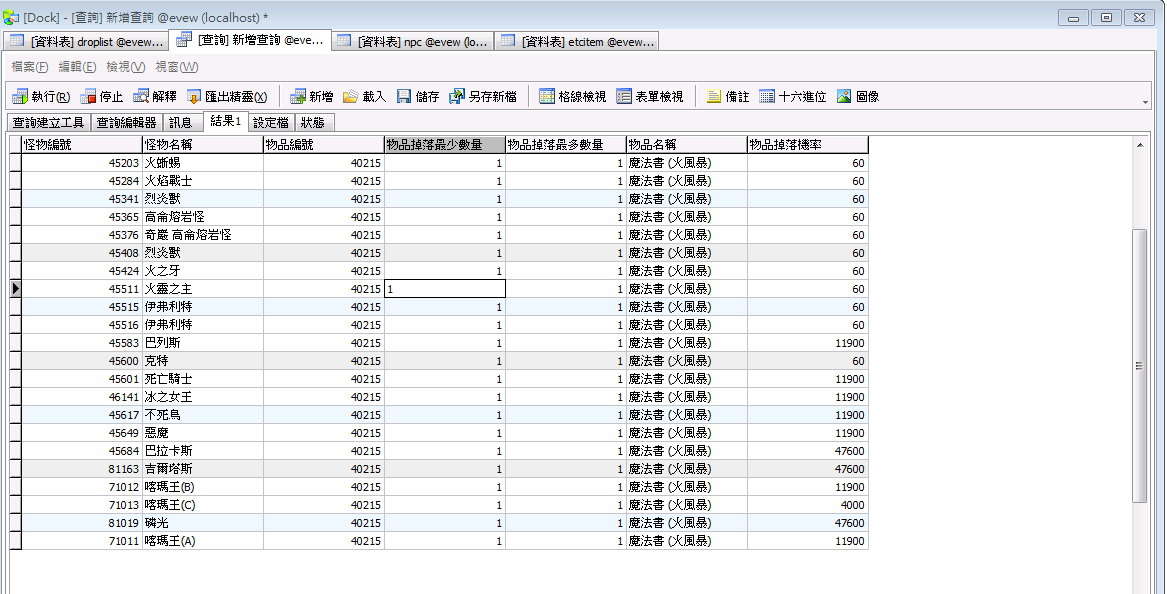Select the name cell 磷光

202,523
